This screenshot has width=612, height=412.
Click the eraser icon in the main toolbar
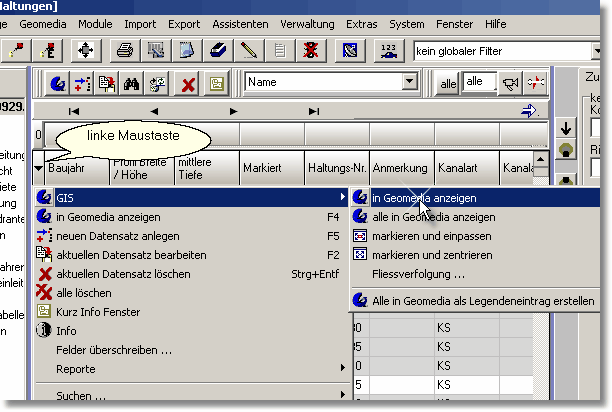pos(218,51)
